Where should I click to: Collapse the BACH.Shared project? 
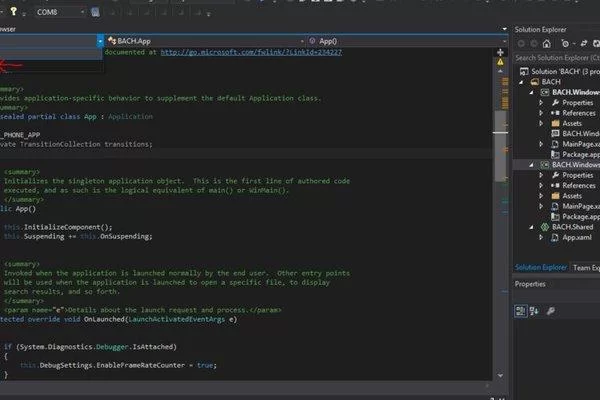532,227
